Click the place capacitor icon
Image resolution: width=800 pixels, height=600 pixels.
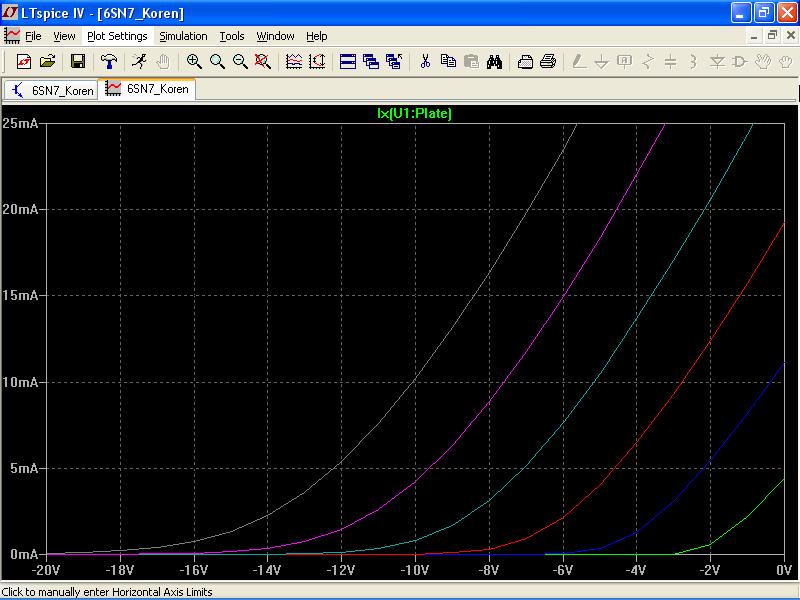(x=670, y=62)
